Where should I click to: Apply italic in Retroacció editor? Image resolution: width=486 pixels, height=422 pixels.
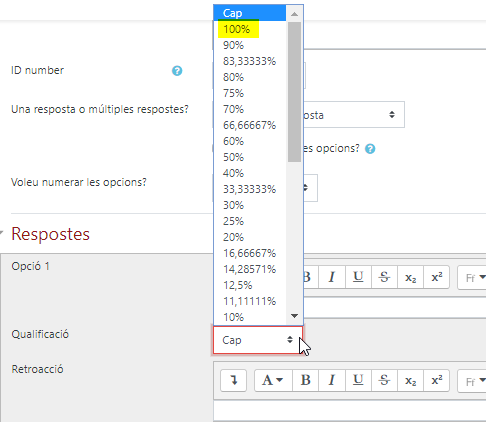tap(332, 380)
